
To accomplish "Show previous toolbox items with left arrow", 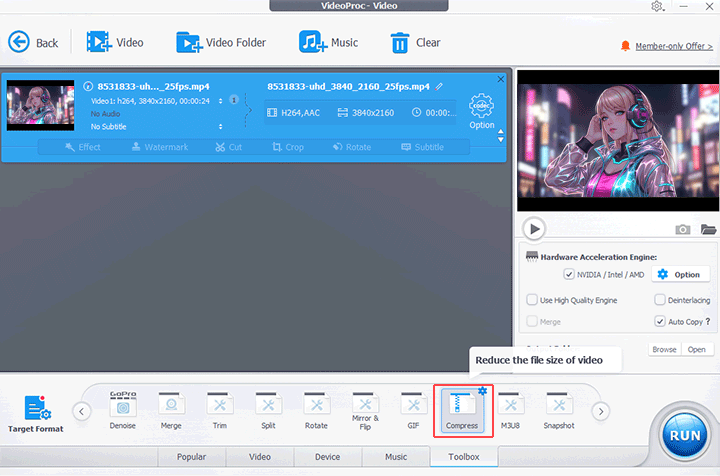I will click(81, 411).
